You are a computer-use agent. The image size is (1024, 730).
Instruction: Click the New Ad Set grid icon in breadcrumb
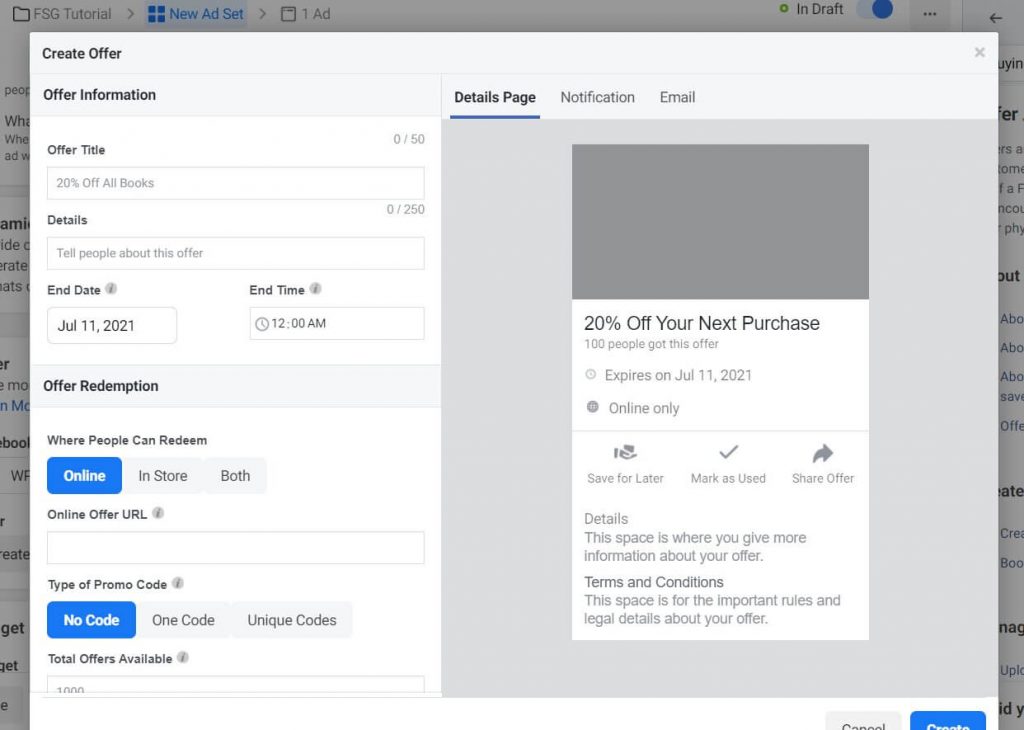click(157, 13)
